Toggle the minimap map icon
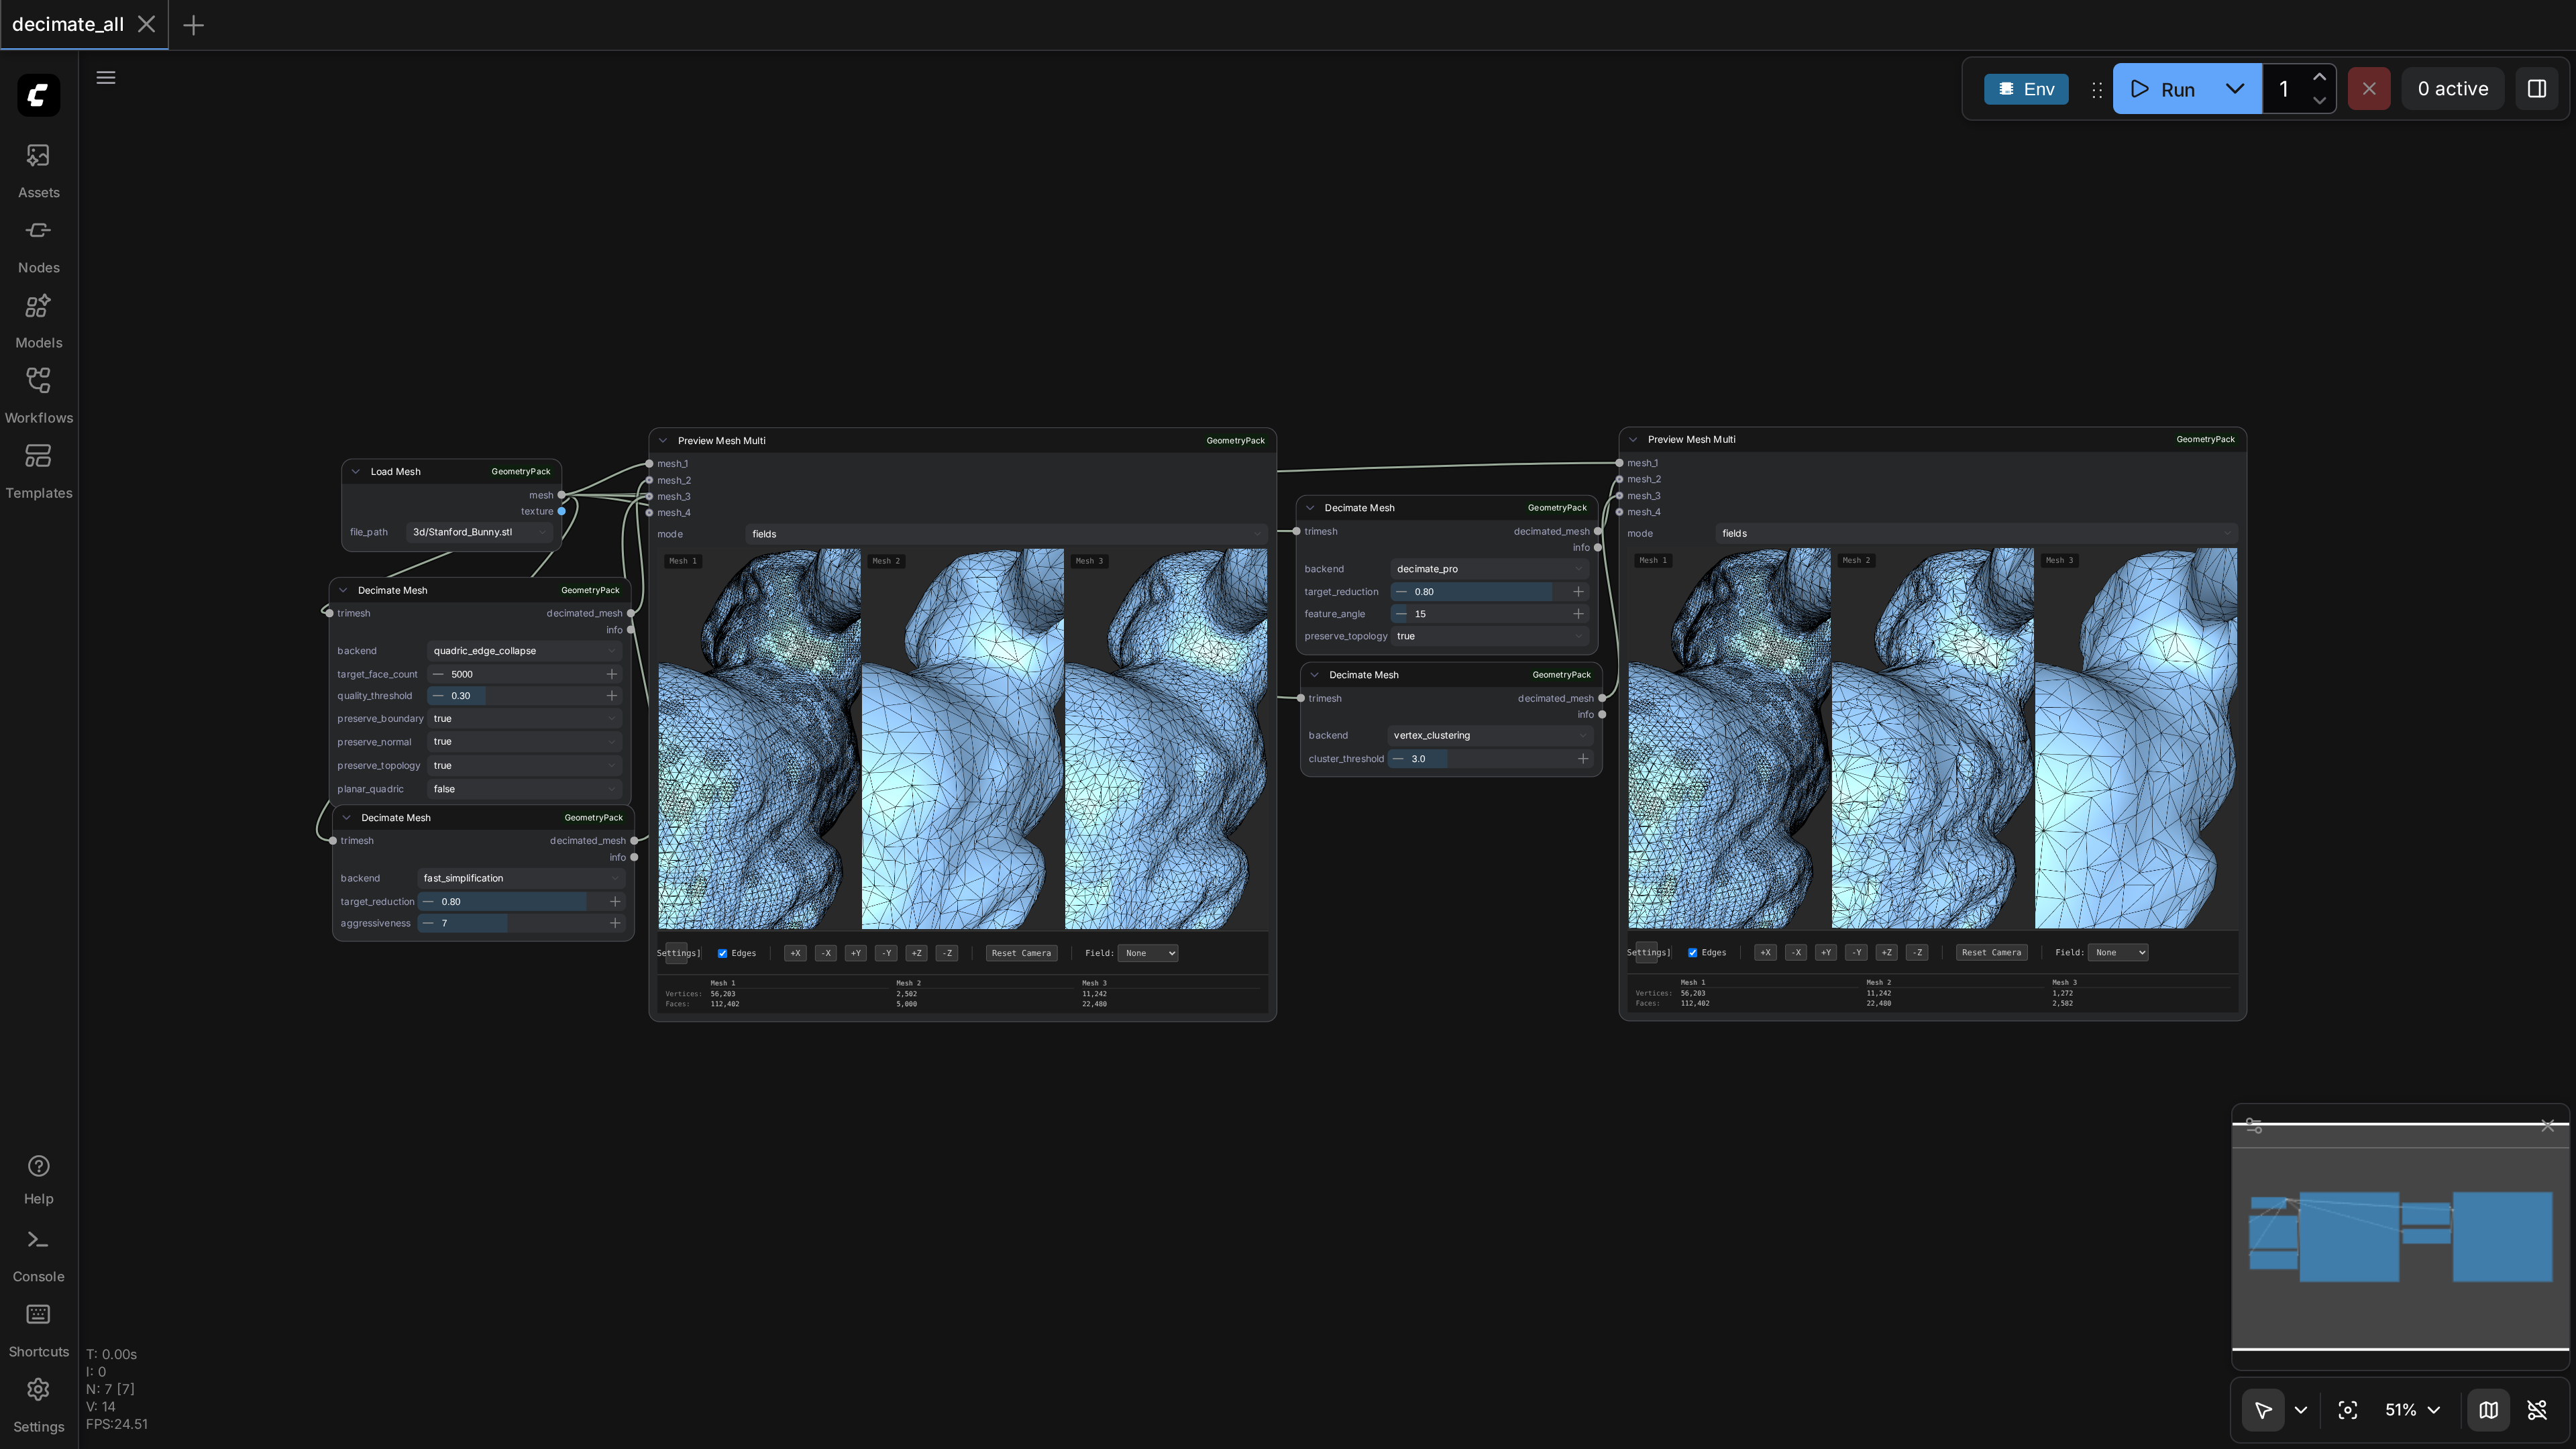2576x1449 pixels. tap(2488, 1410)
